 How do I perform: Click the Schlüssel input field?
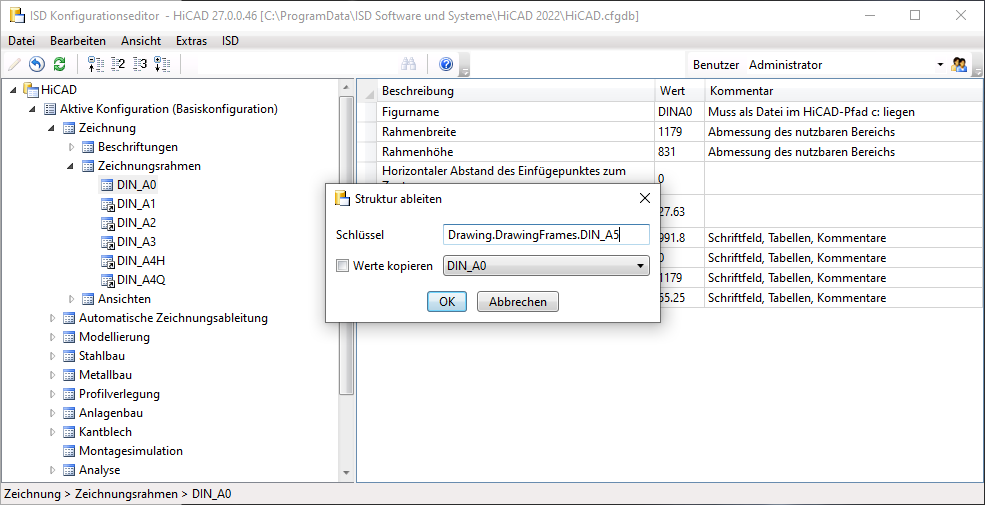click(x=546, y=235)
